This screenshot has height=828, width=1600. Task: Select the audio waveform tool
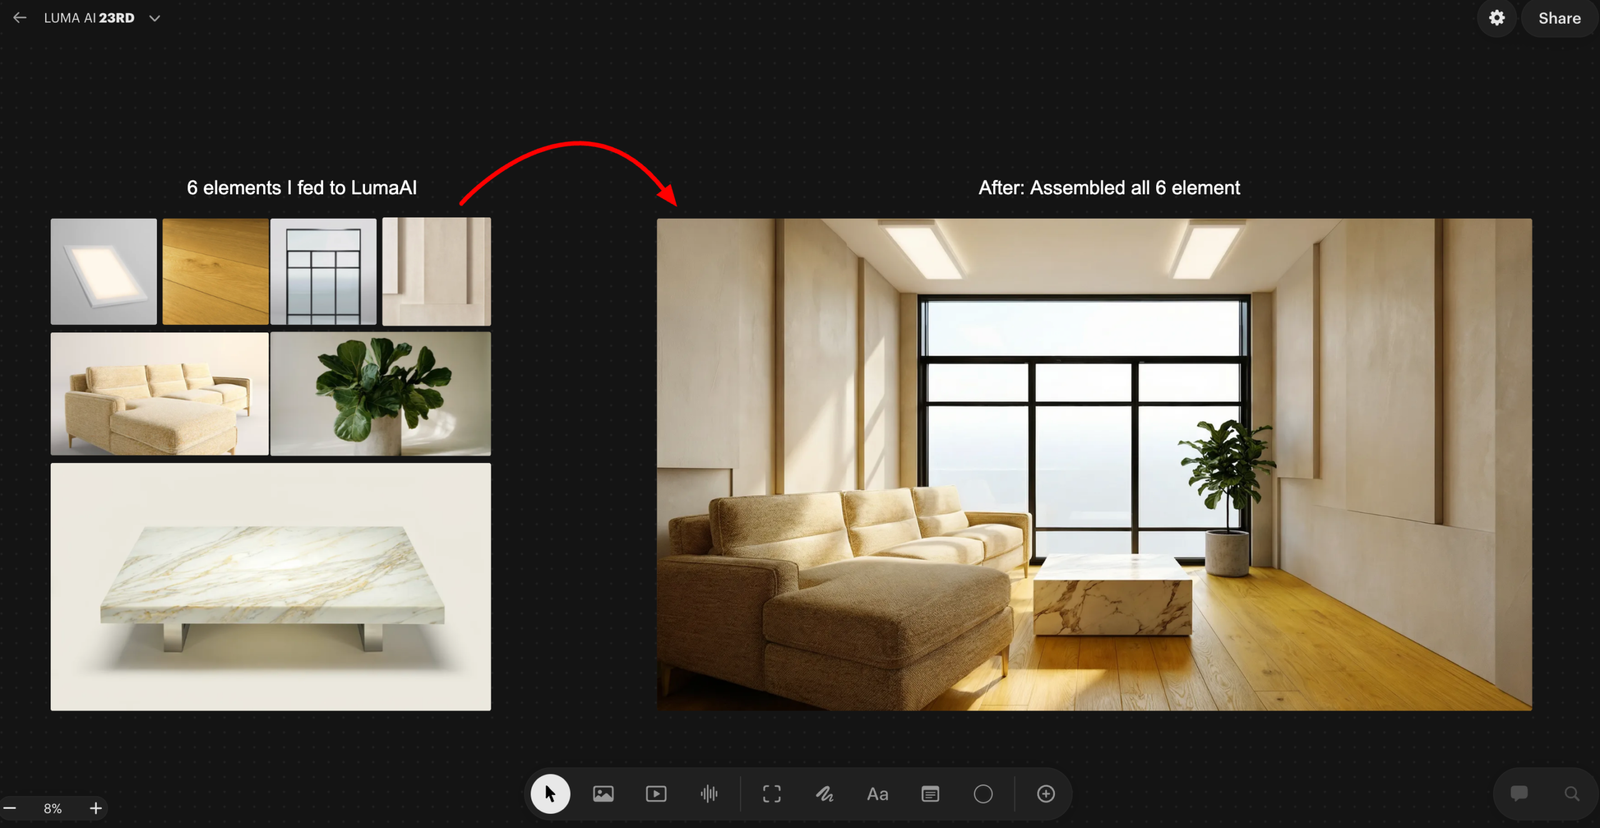(x=709, y=794)
